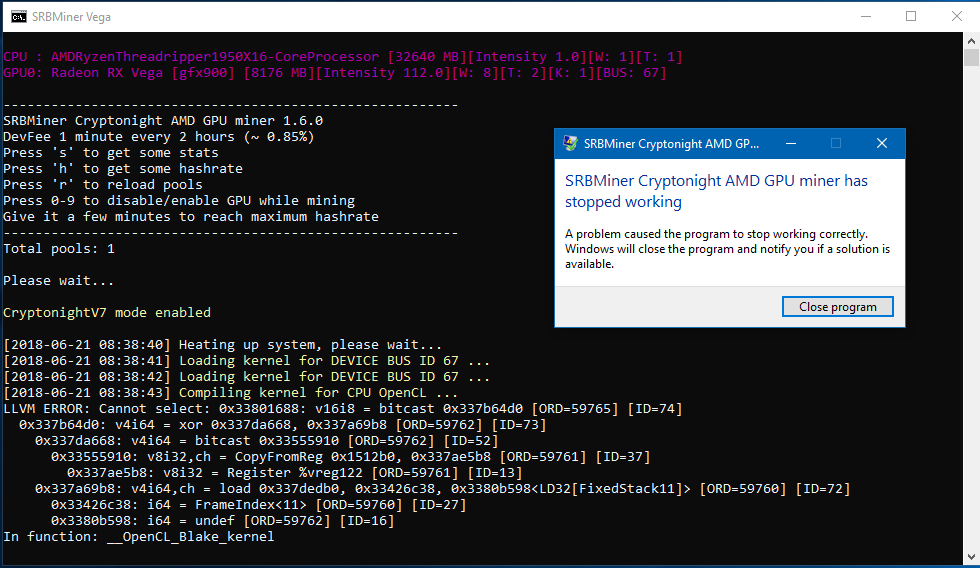This screenshot has height=568, width=980.
Task: Click the '0x337a69b8: v4i64,ch = load' line
Action: pos(442,489)
